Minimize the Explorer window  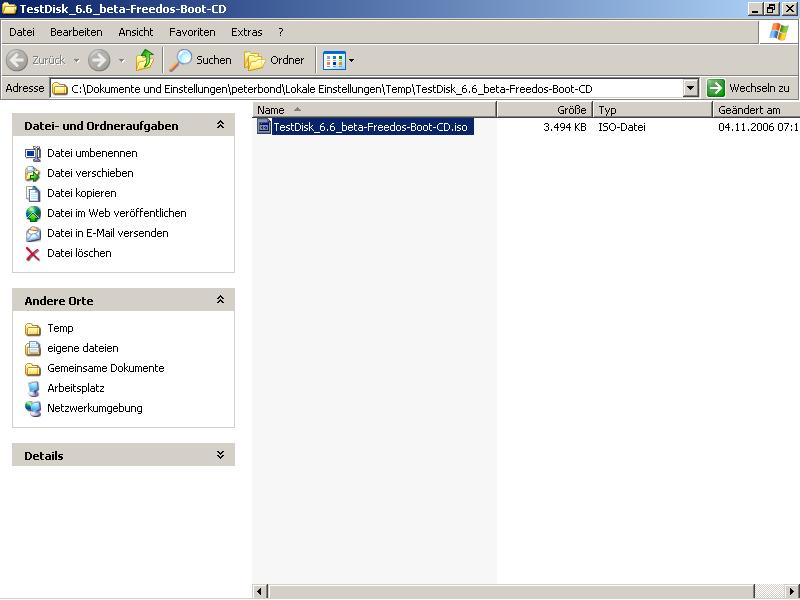point(756,9)
